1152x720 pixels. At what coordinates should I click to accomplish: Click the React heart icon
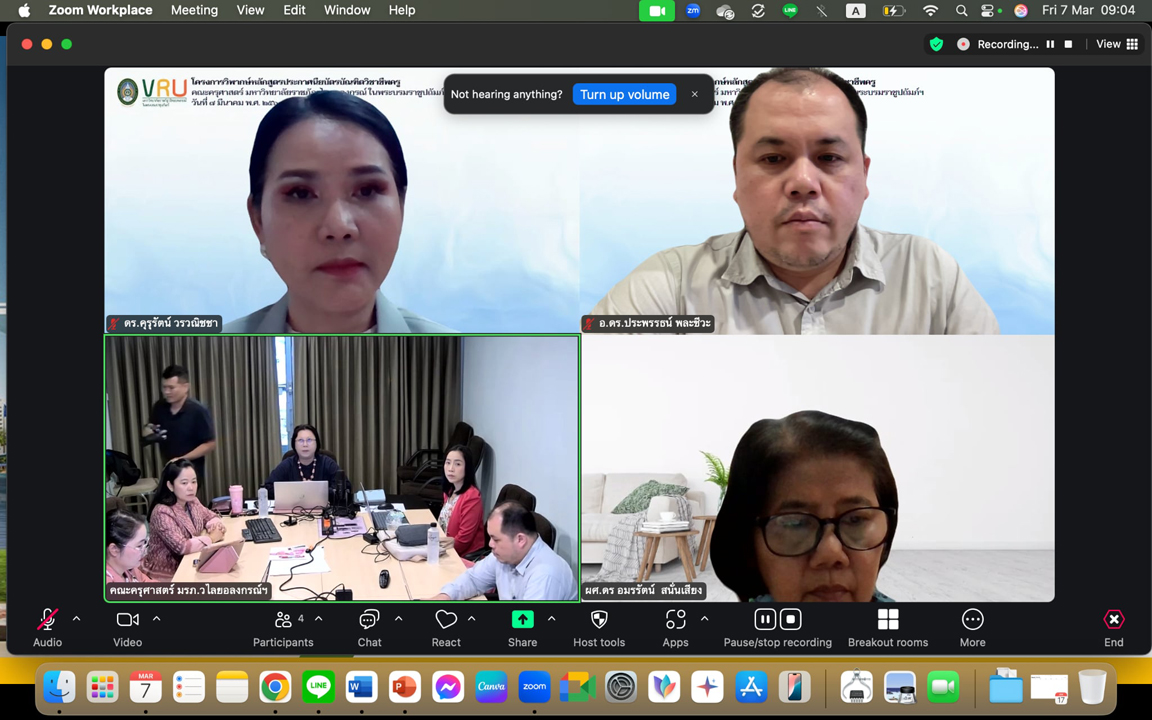tap(446, 620)
